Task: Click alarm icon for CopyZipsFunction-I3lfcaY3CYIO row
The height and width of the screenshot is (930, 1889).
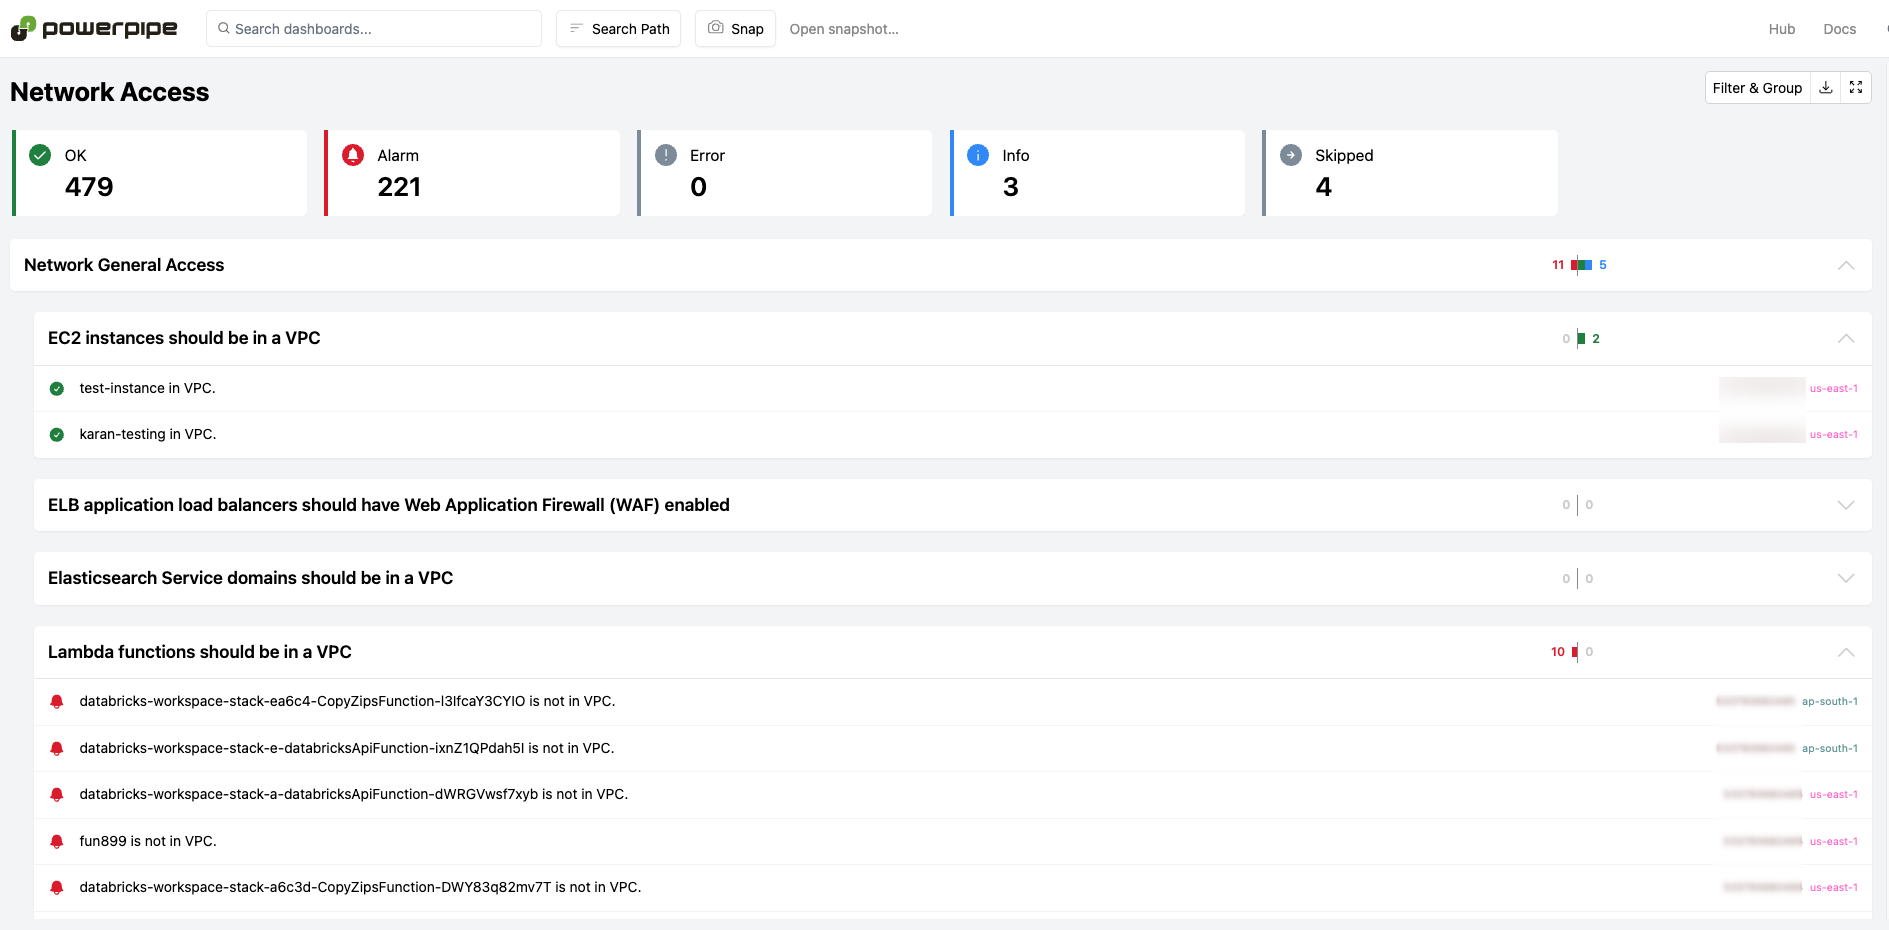Action: tap(57, 702)
